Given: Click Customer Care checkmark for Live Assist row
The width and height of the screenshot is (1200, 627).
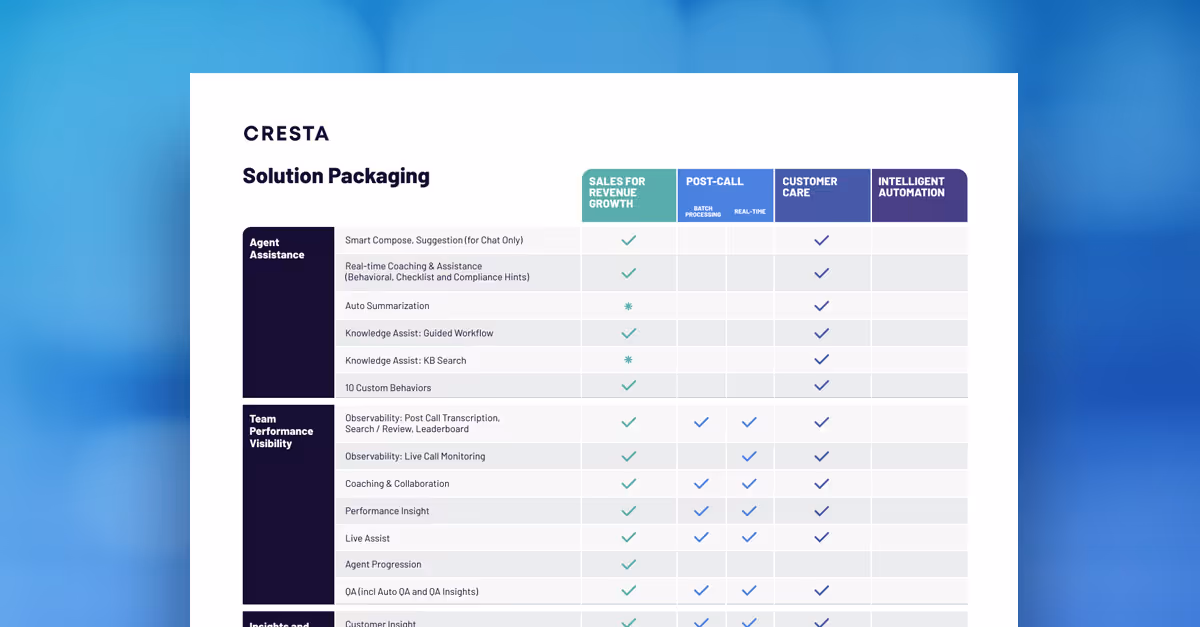Looking at the screenshot, I should (x=821, y=537).
